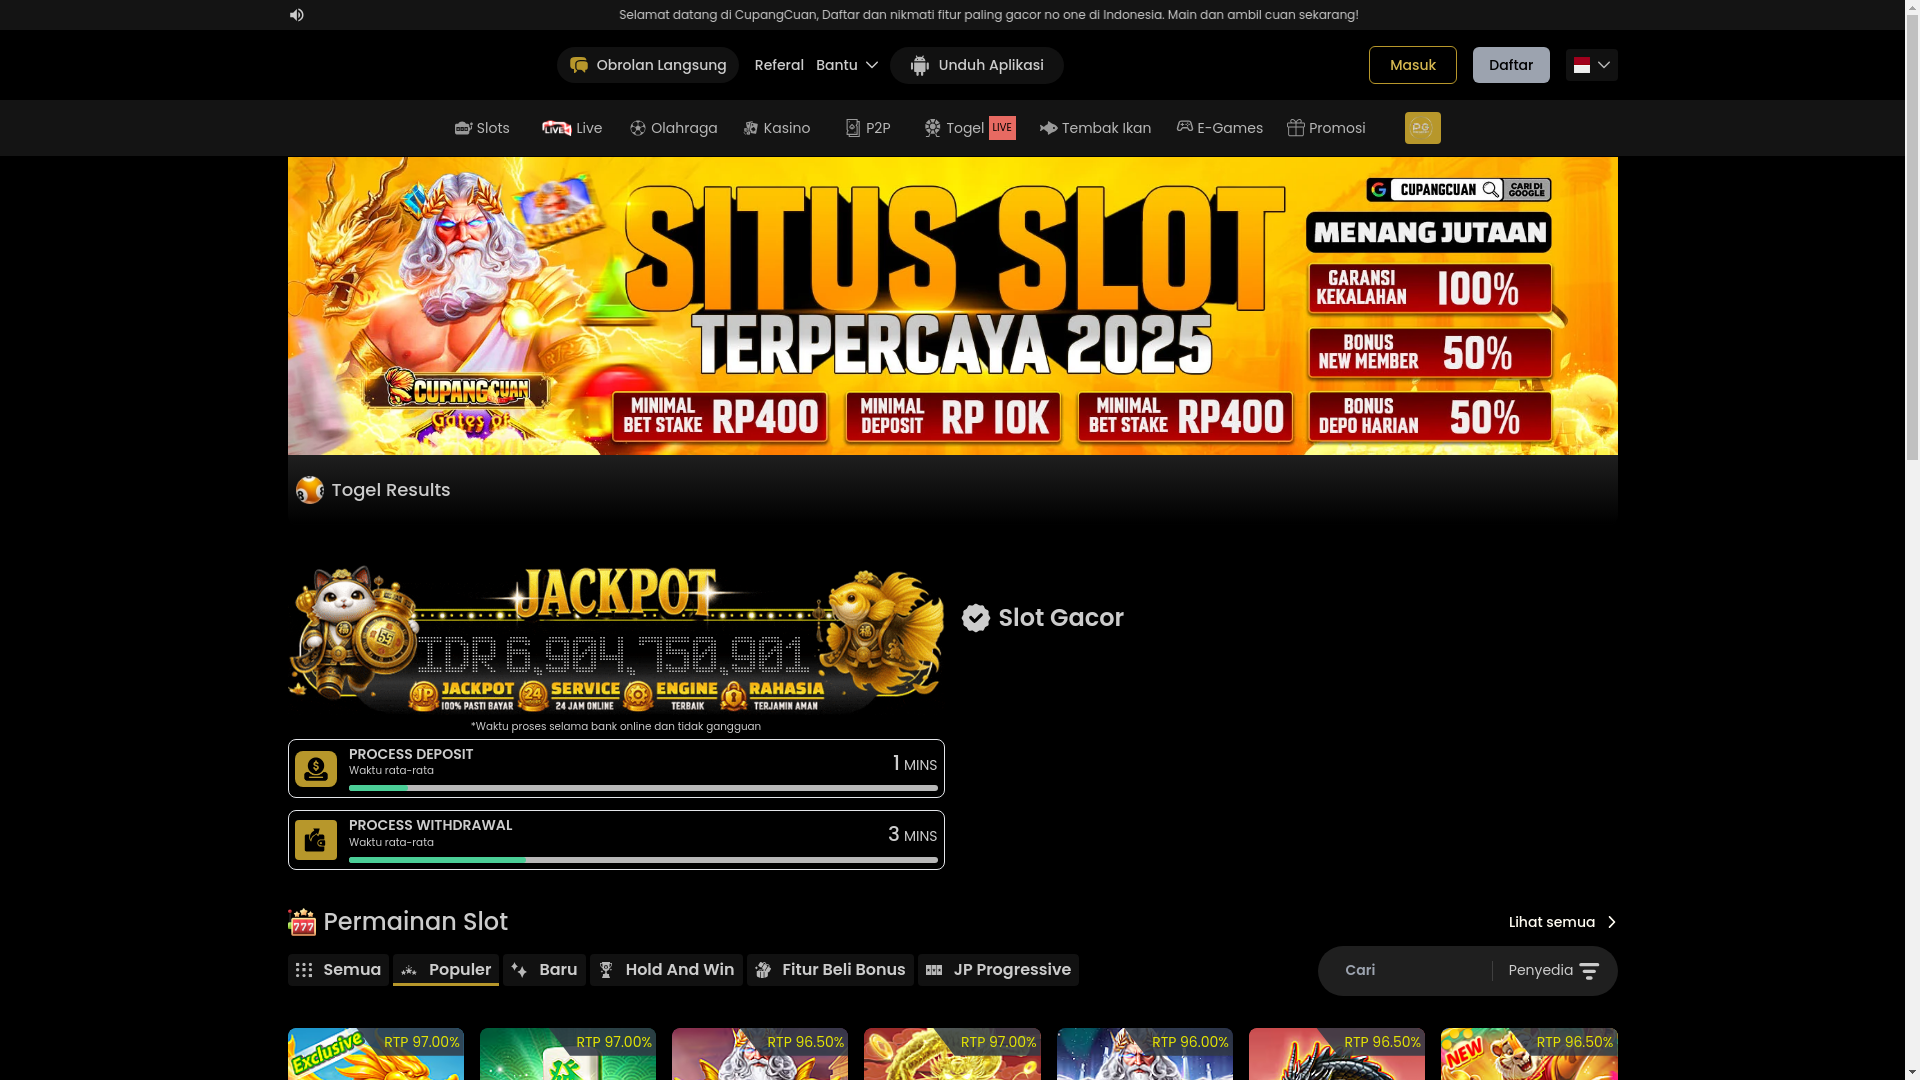Open the Exclusive RTP 97.00% game card
This screenshot has height=1080, width=1920.
click(x=376, y=1054)
